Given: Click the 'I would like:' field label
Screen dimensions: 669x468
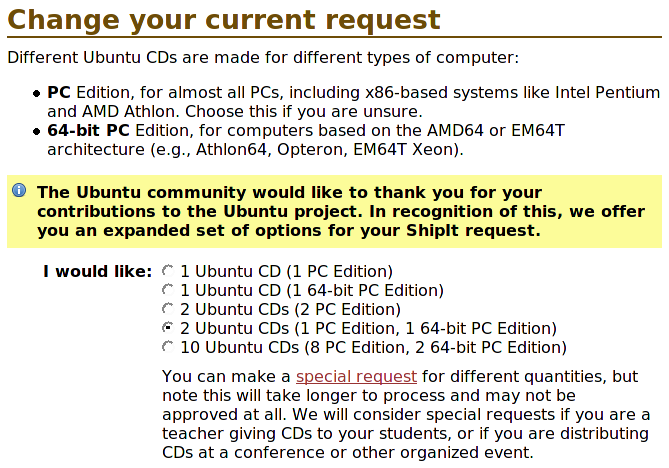Looking at the screenshot, I should click(x=98, y=271).
